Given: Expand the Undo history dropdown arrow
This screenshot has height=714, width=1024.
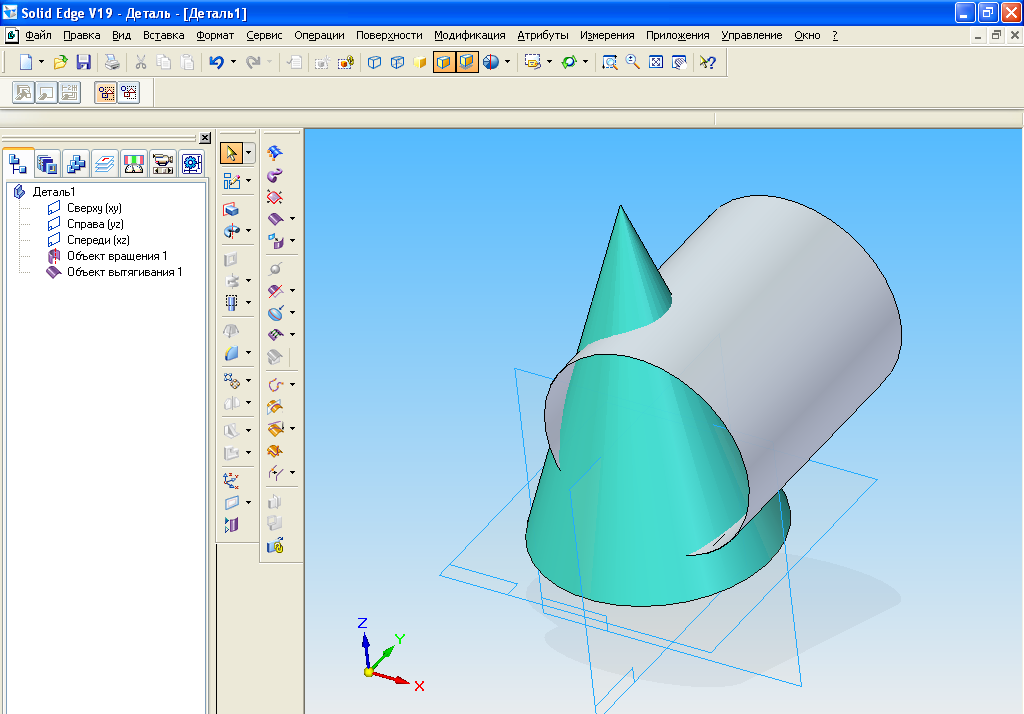Looking at the screenshot, I should [233, 62].
